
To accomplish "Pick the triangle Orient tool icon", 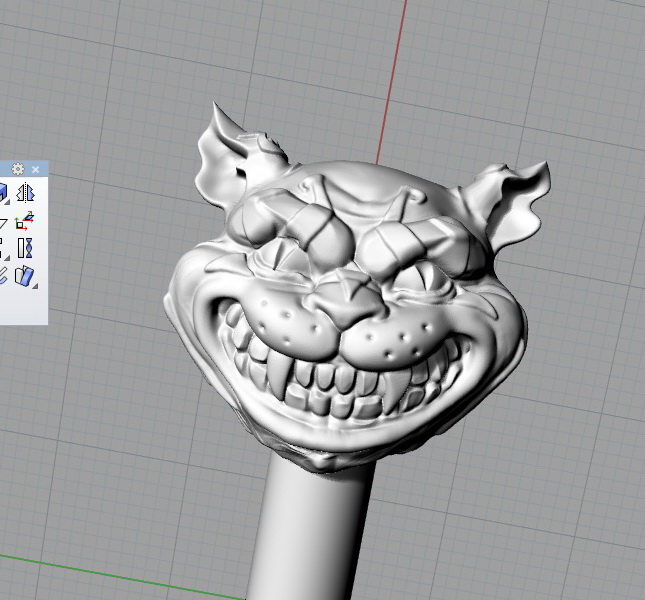I will point(3,221).
